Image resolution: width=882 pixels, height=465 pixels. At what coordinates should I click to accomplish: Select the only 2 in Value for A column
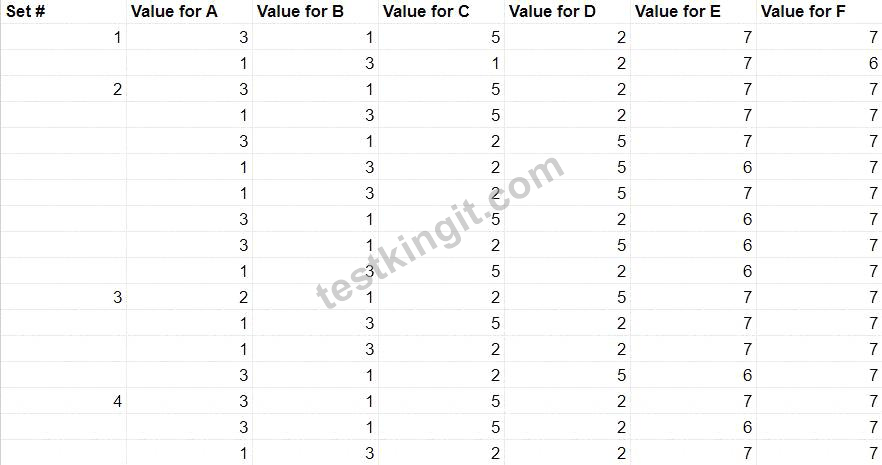189,297
